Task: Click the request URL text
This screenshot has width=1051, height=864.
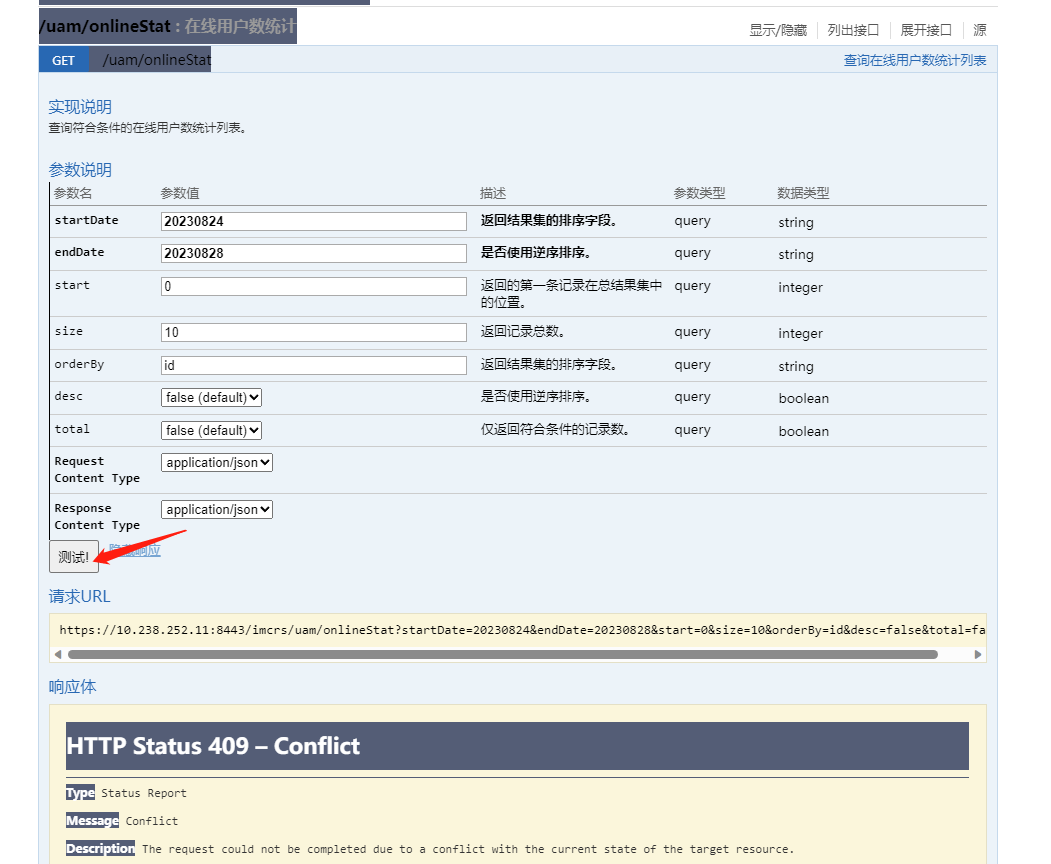Action: pos(522,630)
